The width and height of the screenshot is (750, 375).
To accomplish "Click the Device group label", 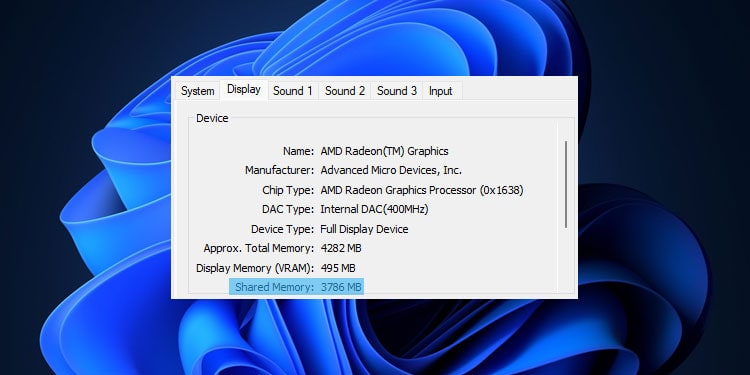I will point(212,118).
